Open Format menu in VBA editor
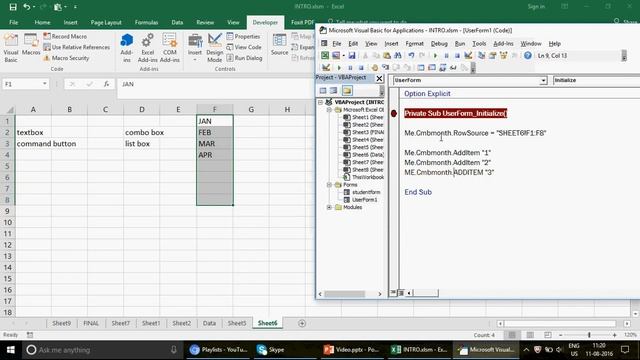Screen dimensions: 640x360 (x=414, y=43)
